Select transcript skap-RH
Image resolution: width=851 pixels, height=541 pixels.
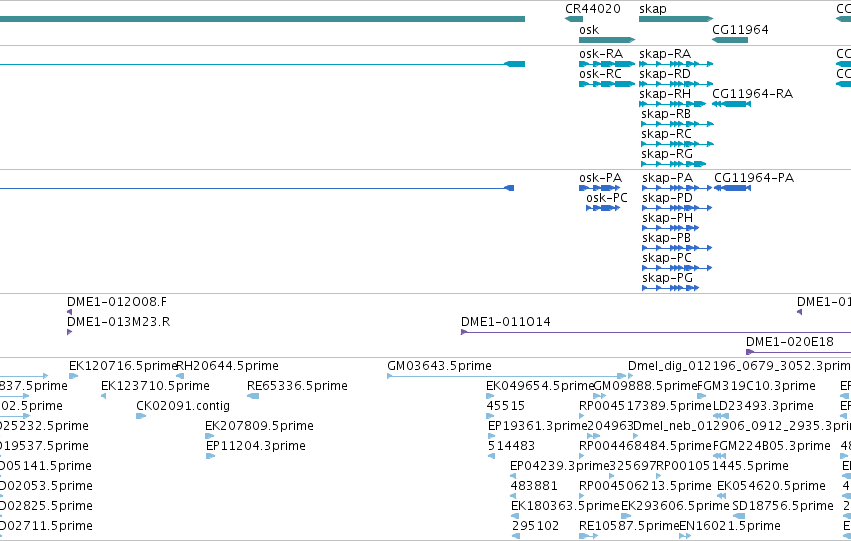pos(673,104)
